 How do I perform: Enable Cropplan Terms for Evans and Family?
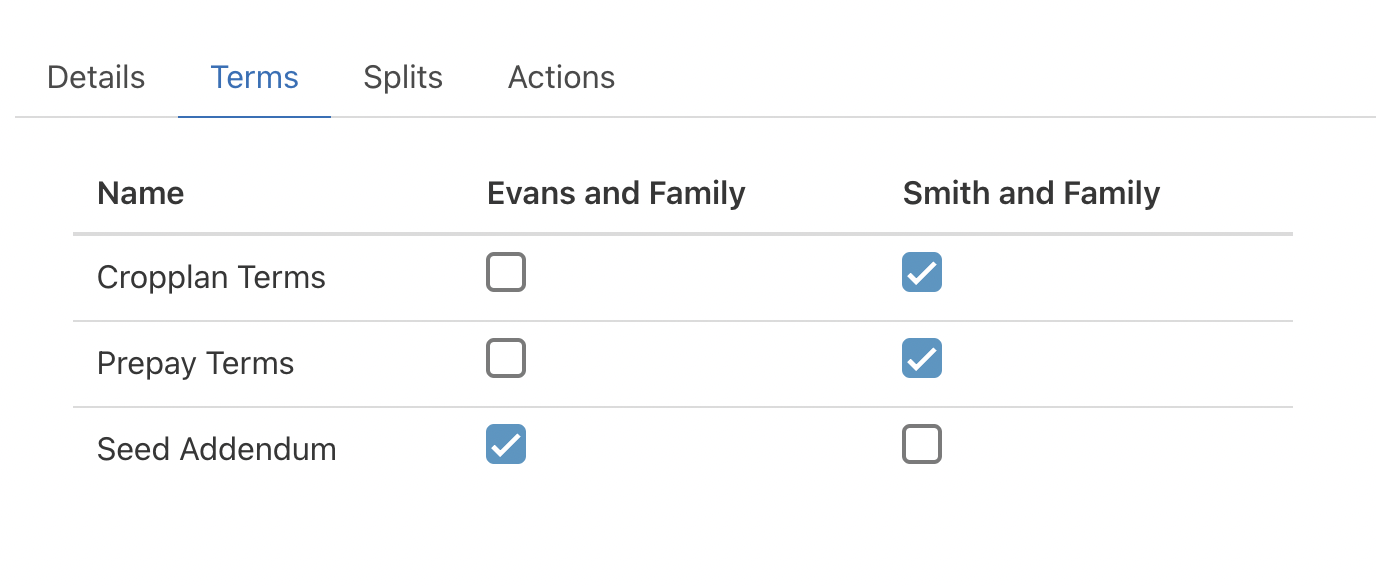(506, 272)
